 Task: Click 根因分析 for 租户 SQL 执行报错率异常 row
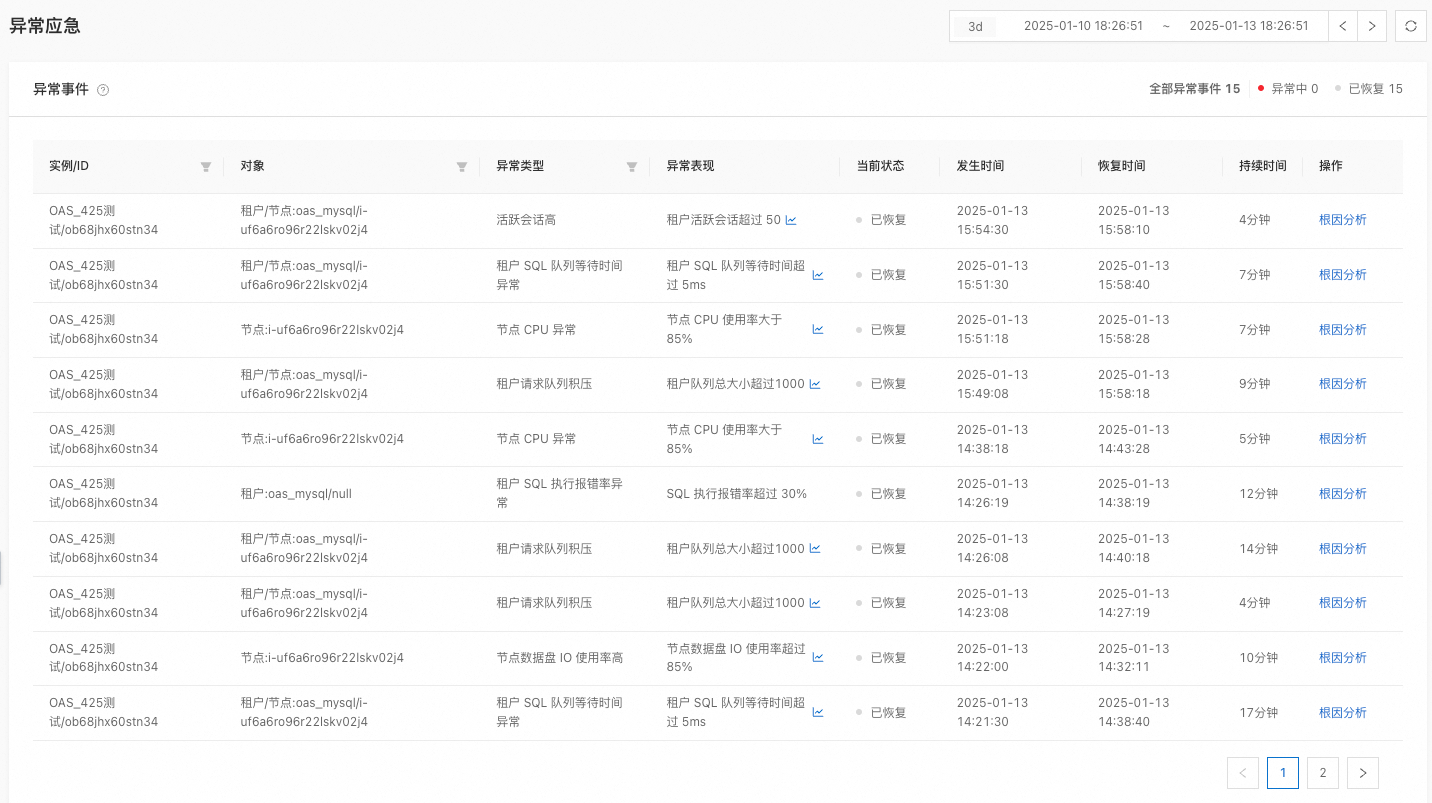click(x=1342, y=494)
